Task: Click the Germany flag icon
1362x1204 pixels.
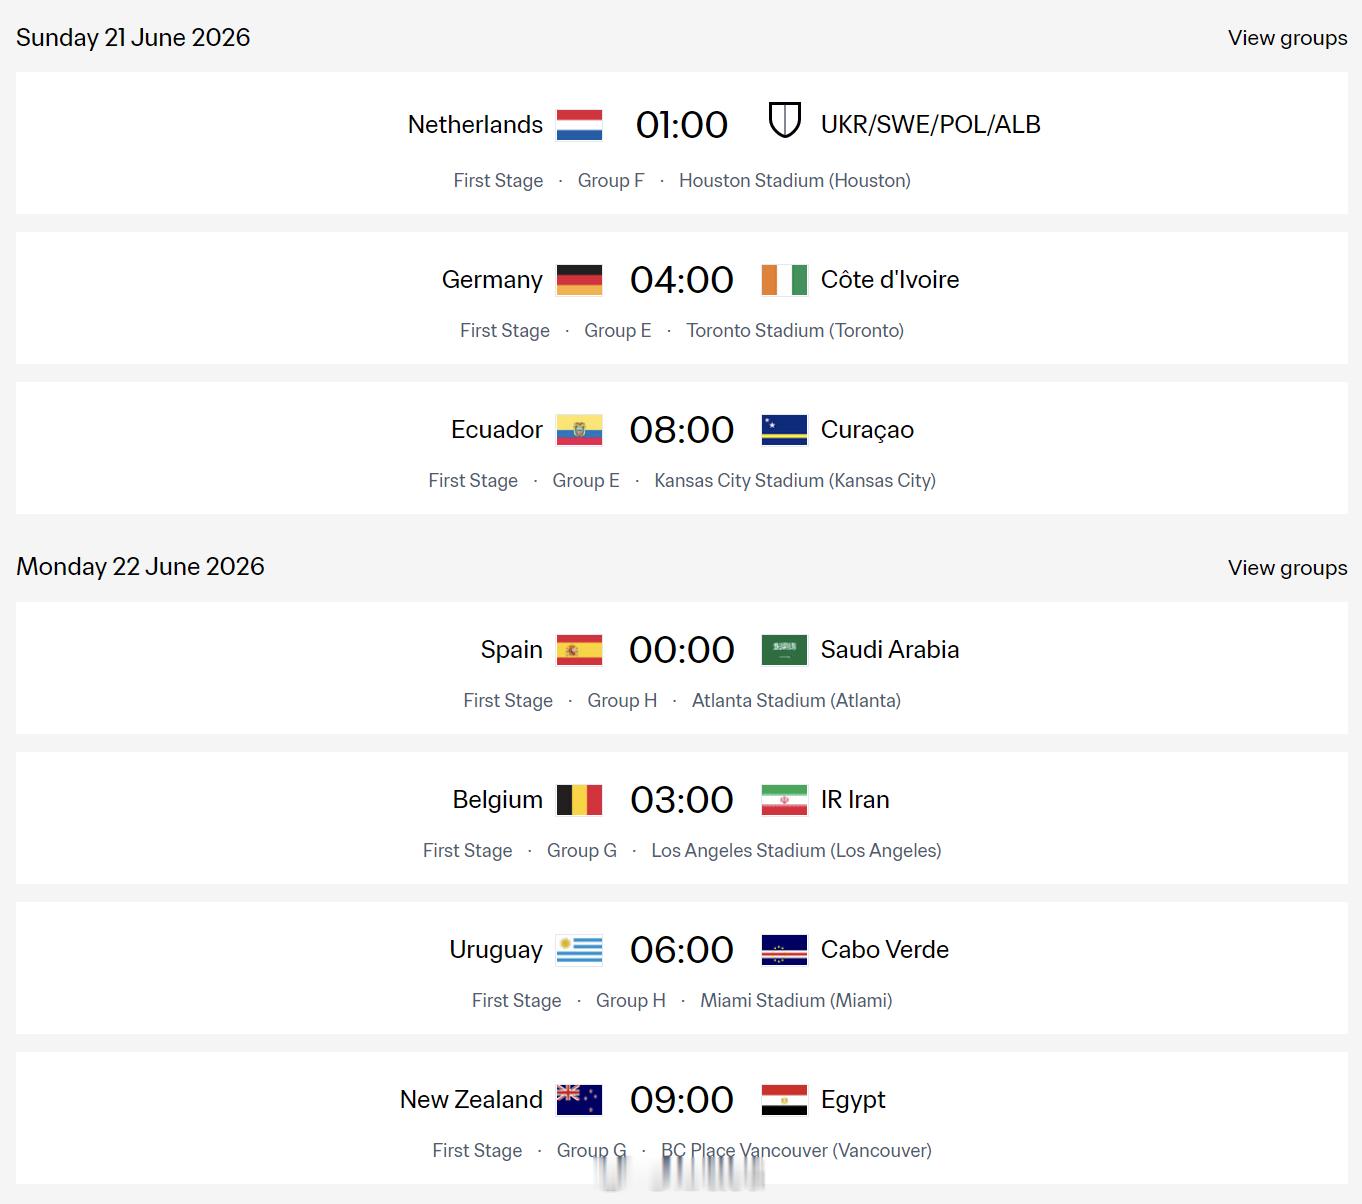Action: [579, 280]
